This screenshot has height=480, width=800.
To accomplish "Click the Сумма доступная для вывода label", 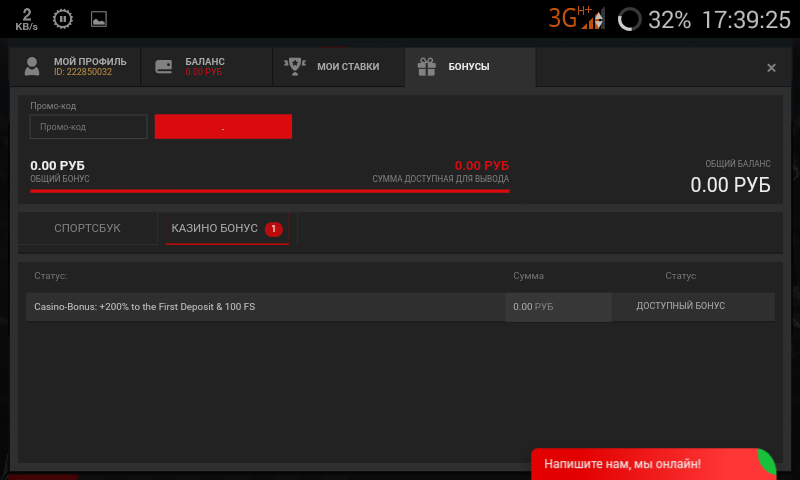I will [x=440, y=179].
